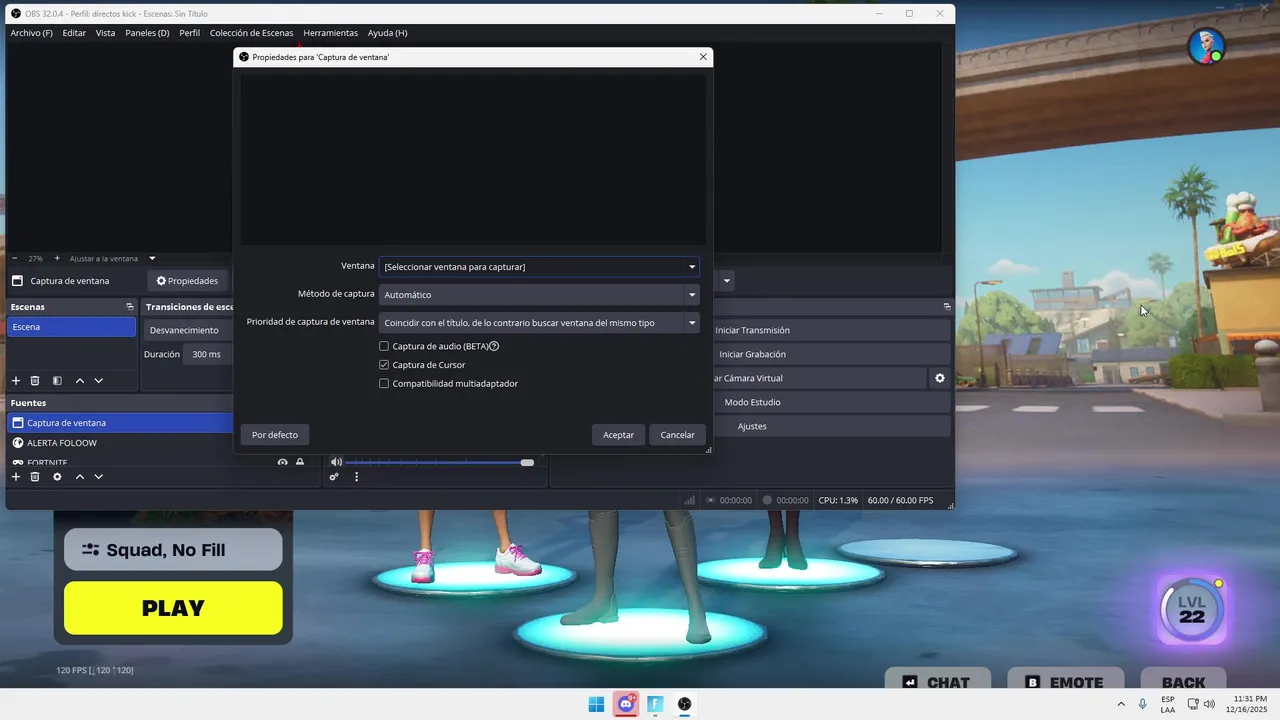1280x720 pixels.
Task: Zoom out preview with minus icon
Action: (x=15, y=258)
